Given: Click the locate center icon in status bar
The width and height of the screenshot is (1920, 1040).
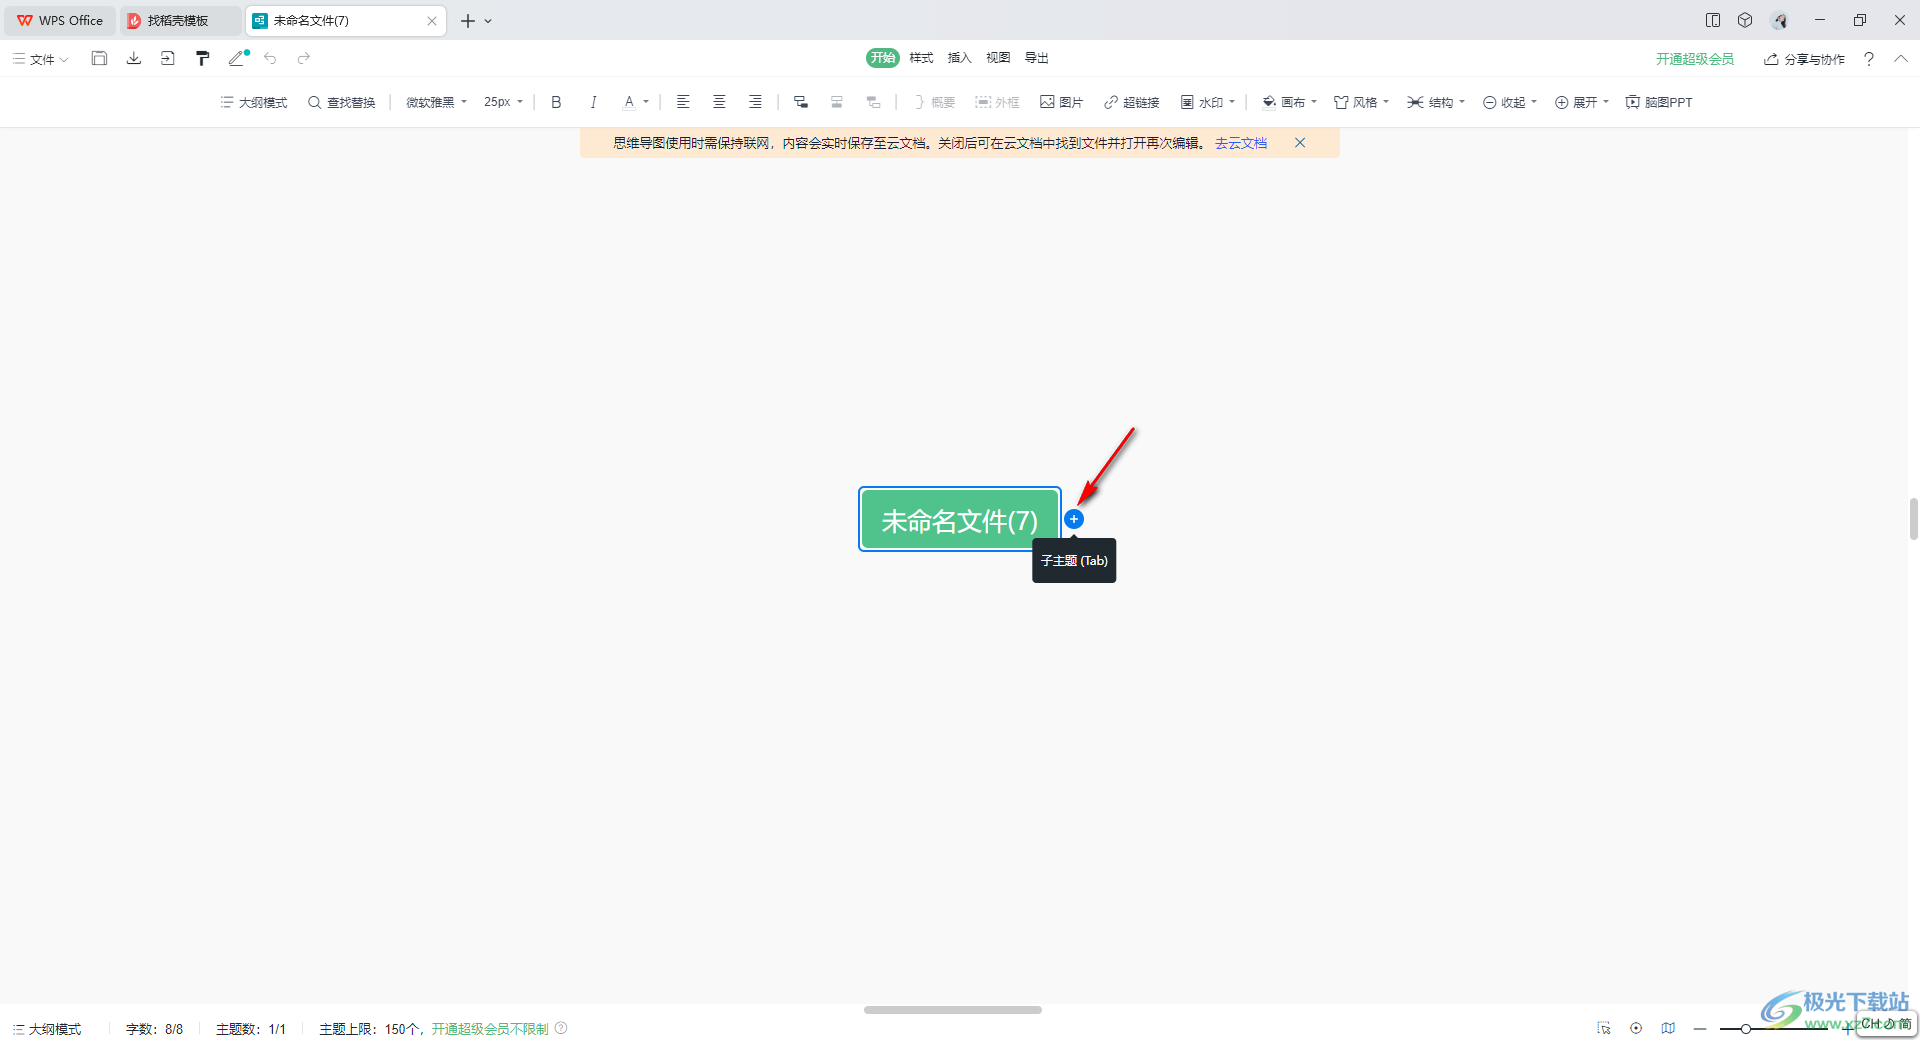Looking at the screenshot, I should point(1636,1028).
